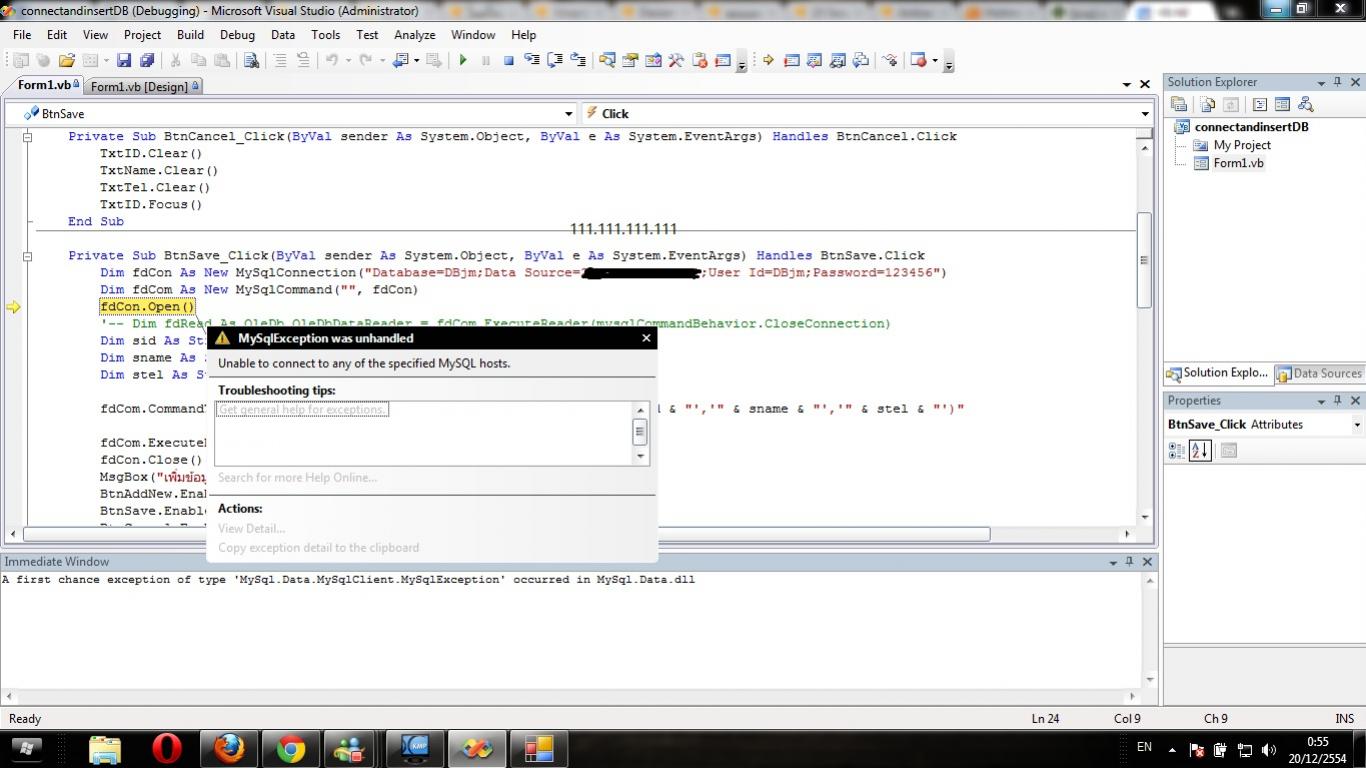Click the Navigate Backward toolbar icon
This screenshot has width=1366, height=768.
coord(401,60)
